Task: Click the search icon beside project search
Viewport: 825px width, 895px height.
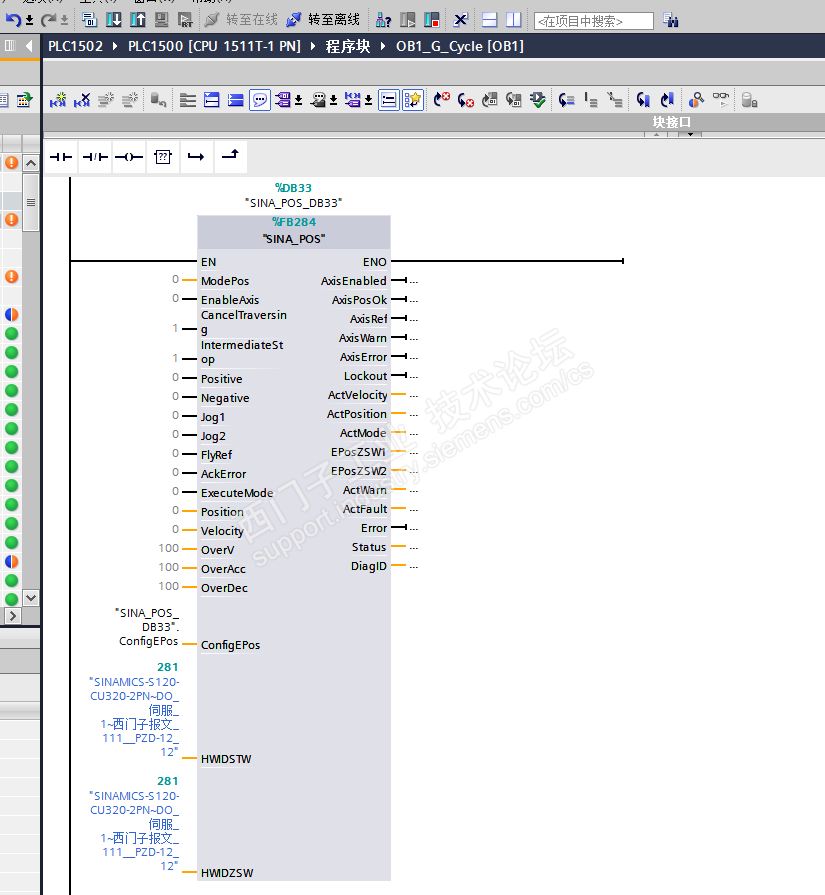Action: point(671,20)
